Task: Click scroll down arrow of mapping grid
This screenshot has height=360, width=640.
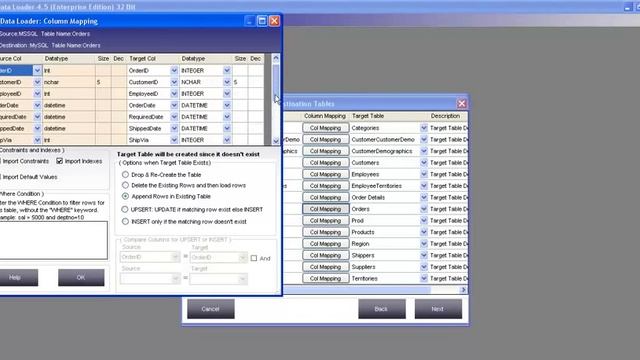Action: point(276,141)
